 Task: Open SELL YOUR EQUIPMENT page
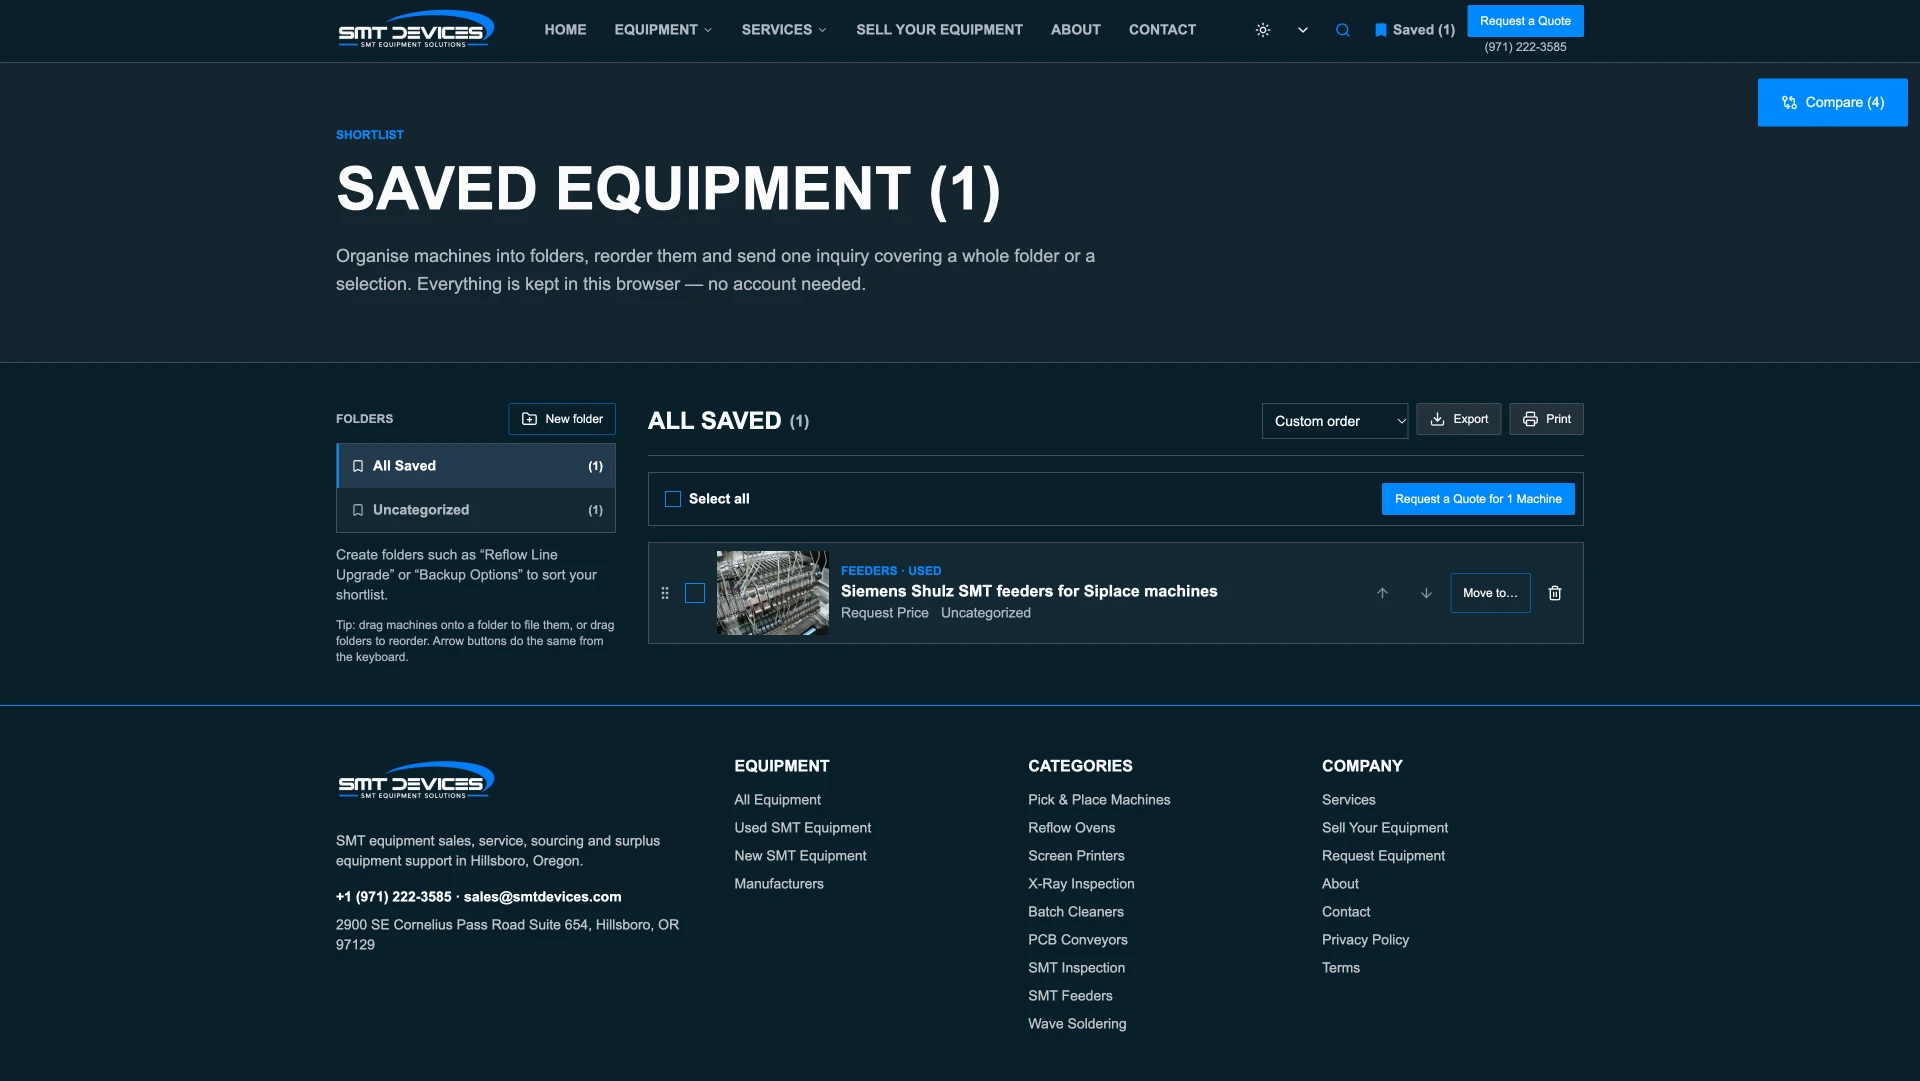coord(939,30)
